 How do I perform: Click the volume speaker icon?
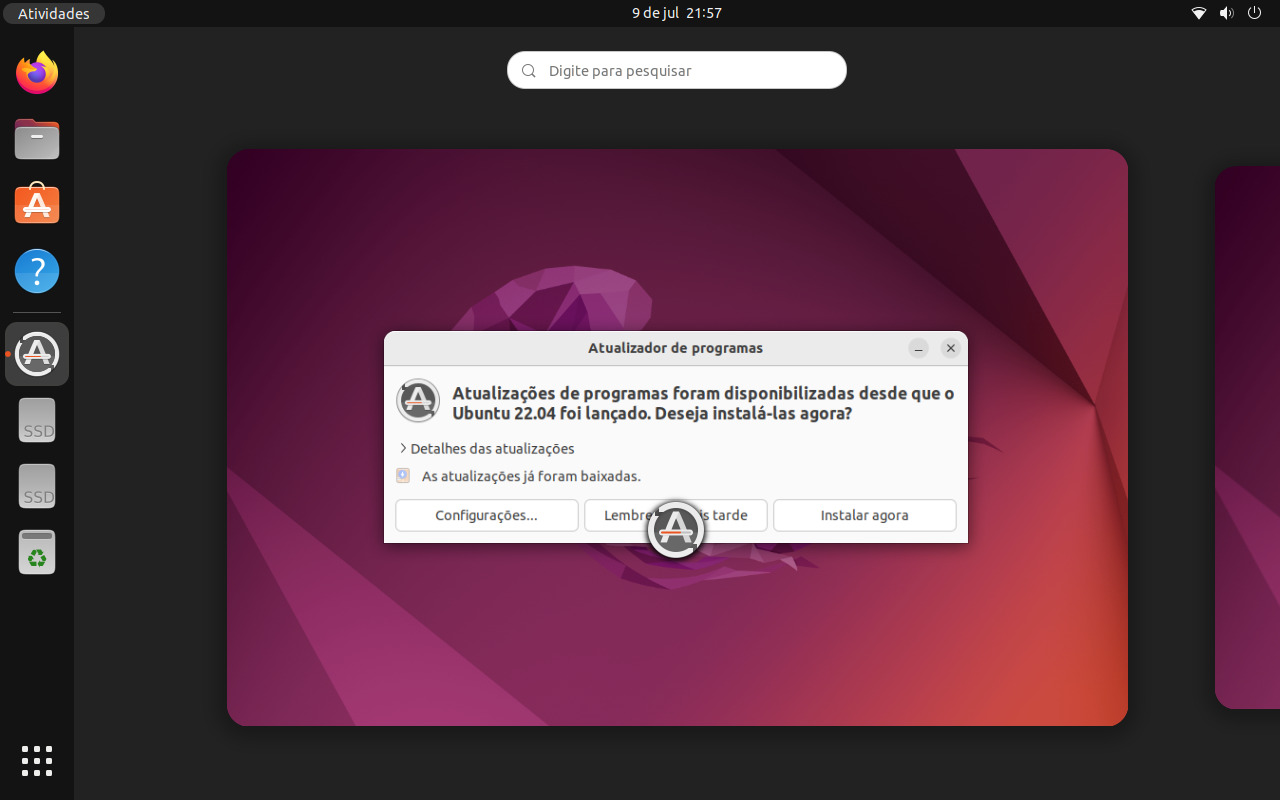tap(1227, 13)
